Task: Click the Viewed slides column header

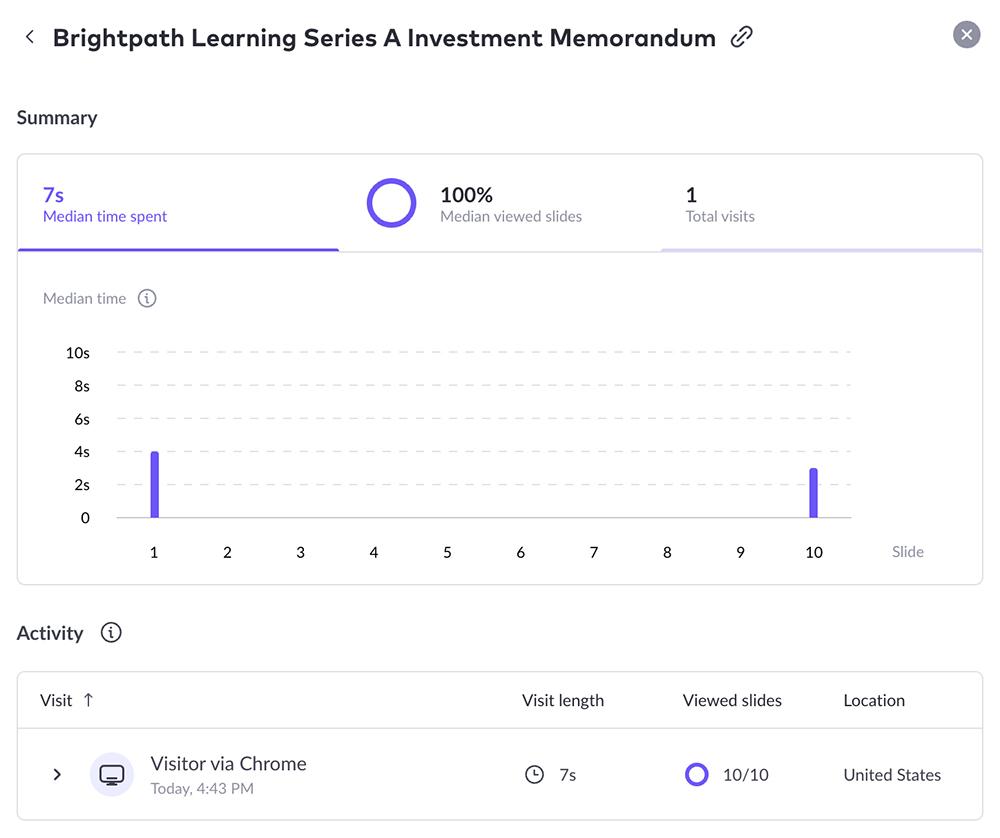Action: tap(732, 700)
